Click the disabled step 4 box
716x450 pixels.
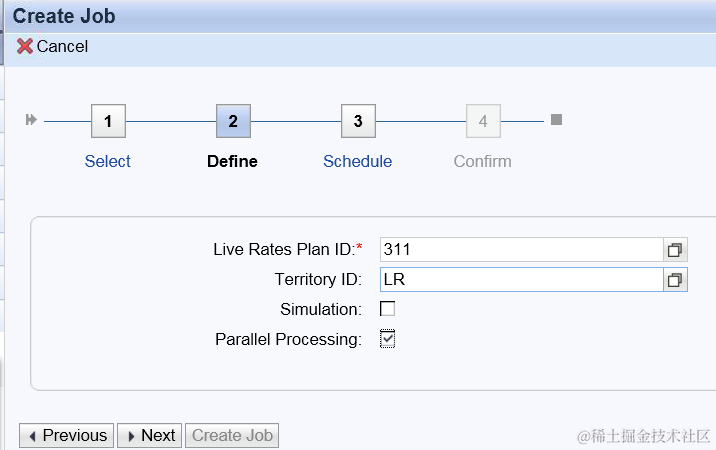pos(483,121)
